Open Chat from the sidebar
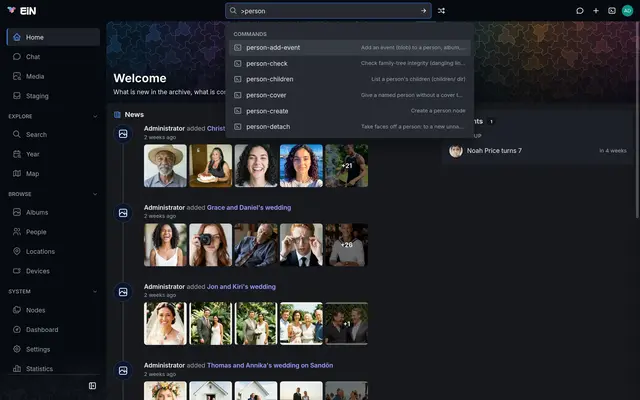Viewport: 640px width, 400px height. [x=53, y=57]
